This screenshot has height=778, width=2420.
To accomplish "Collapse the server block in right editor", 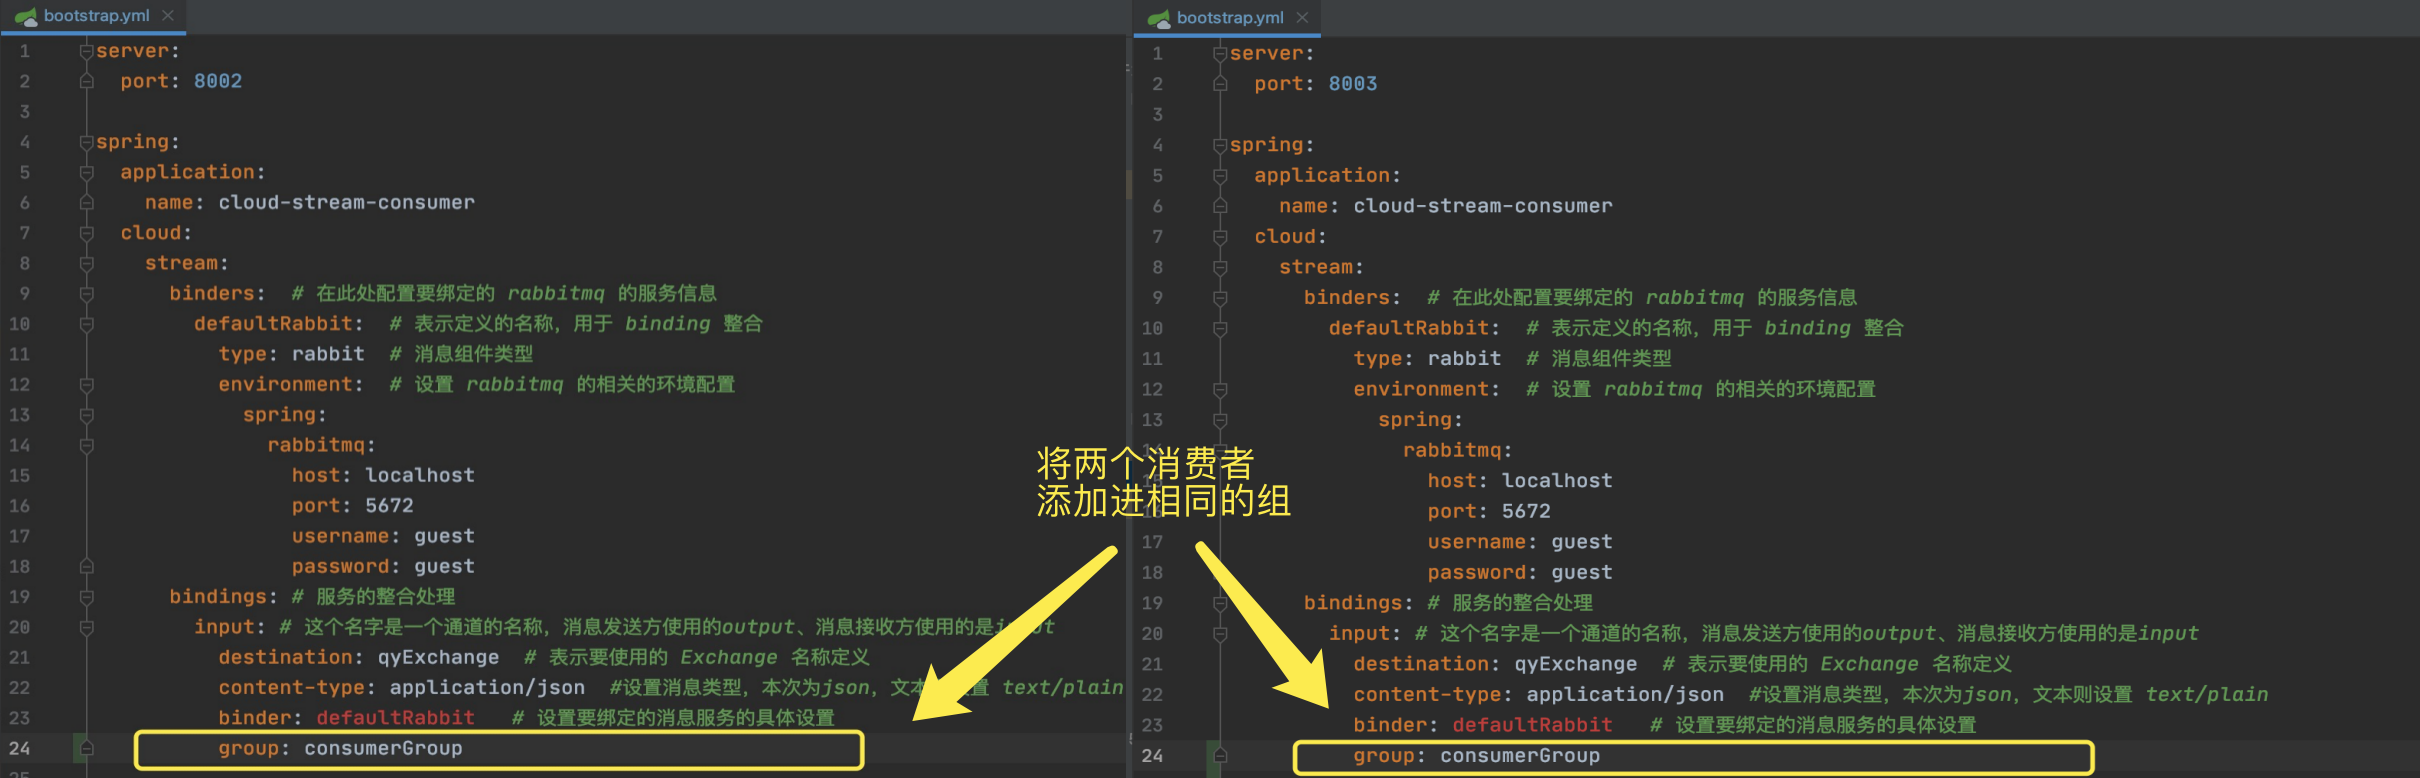I will point(1220,53).
